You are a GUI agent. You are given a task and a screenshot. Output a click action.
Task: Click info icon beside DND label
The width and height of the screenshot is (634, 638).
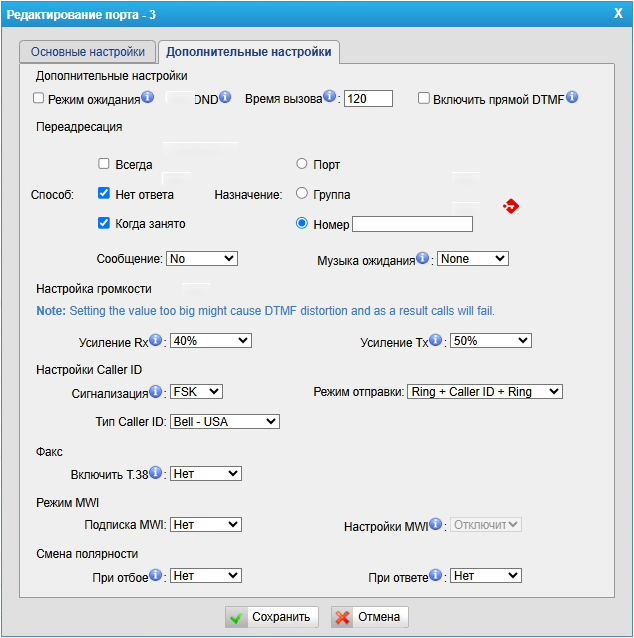click(x=225, y=97)
